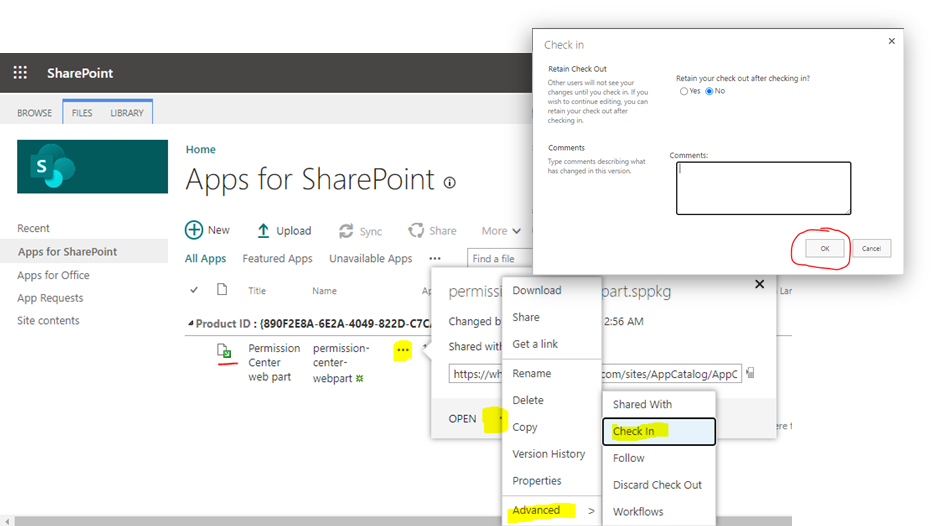Click the checked-out file type icon

coord(224,351)
